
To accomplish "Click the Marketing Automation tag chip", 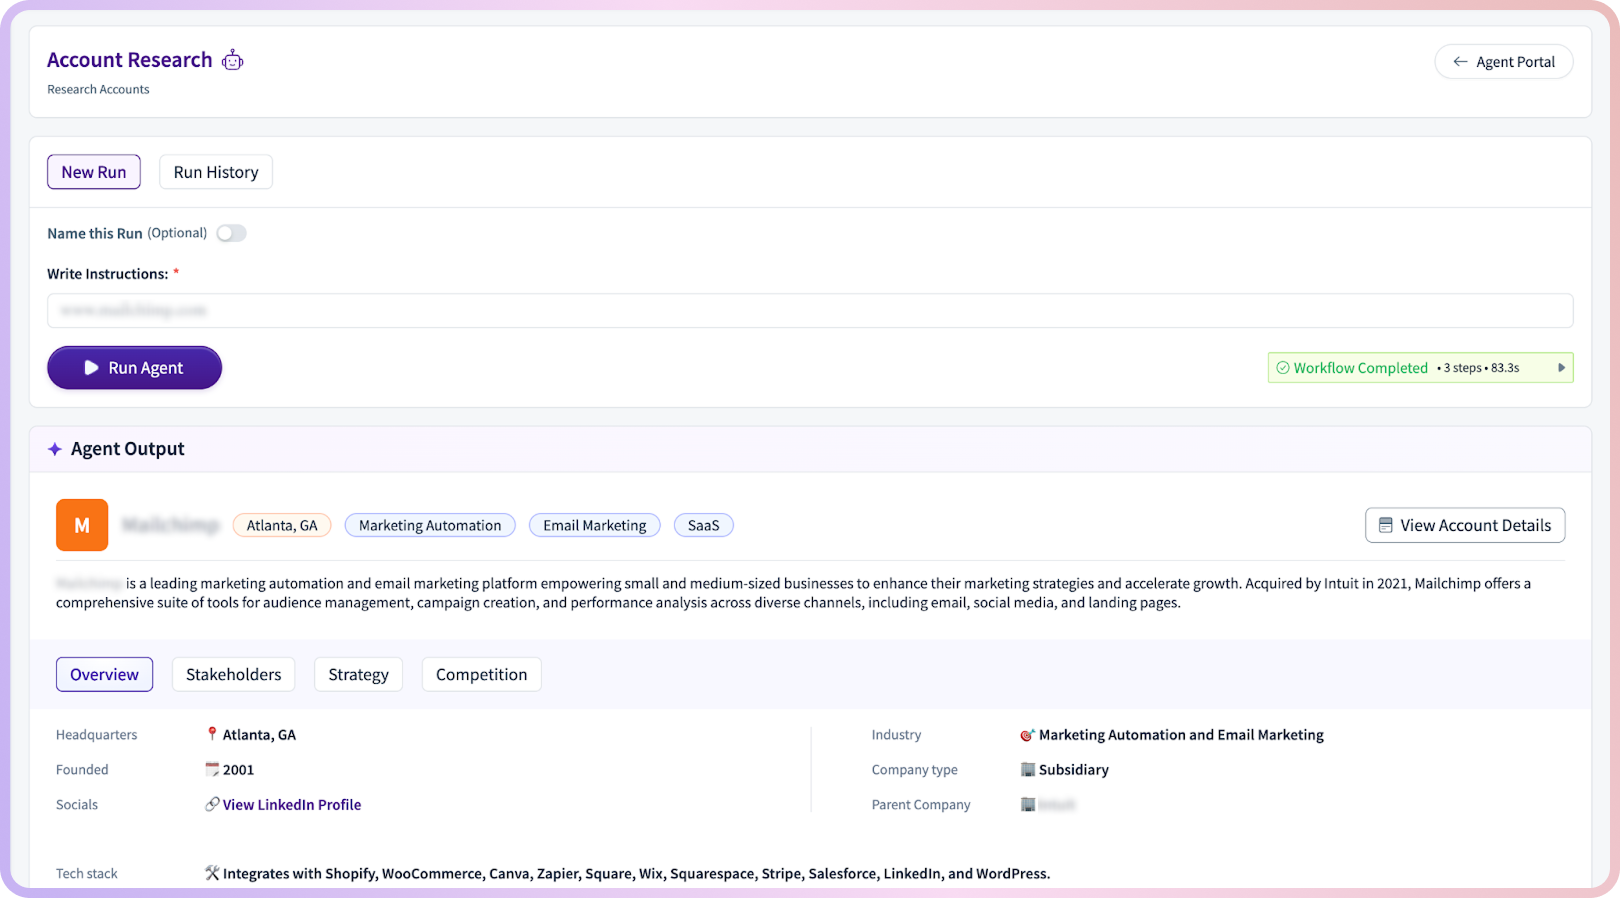I will (430, 525).
